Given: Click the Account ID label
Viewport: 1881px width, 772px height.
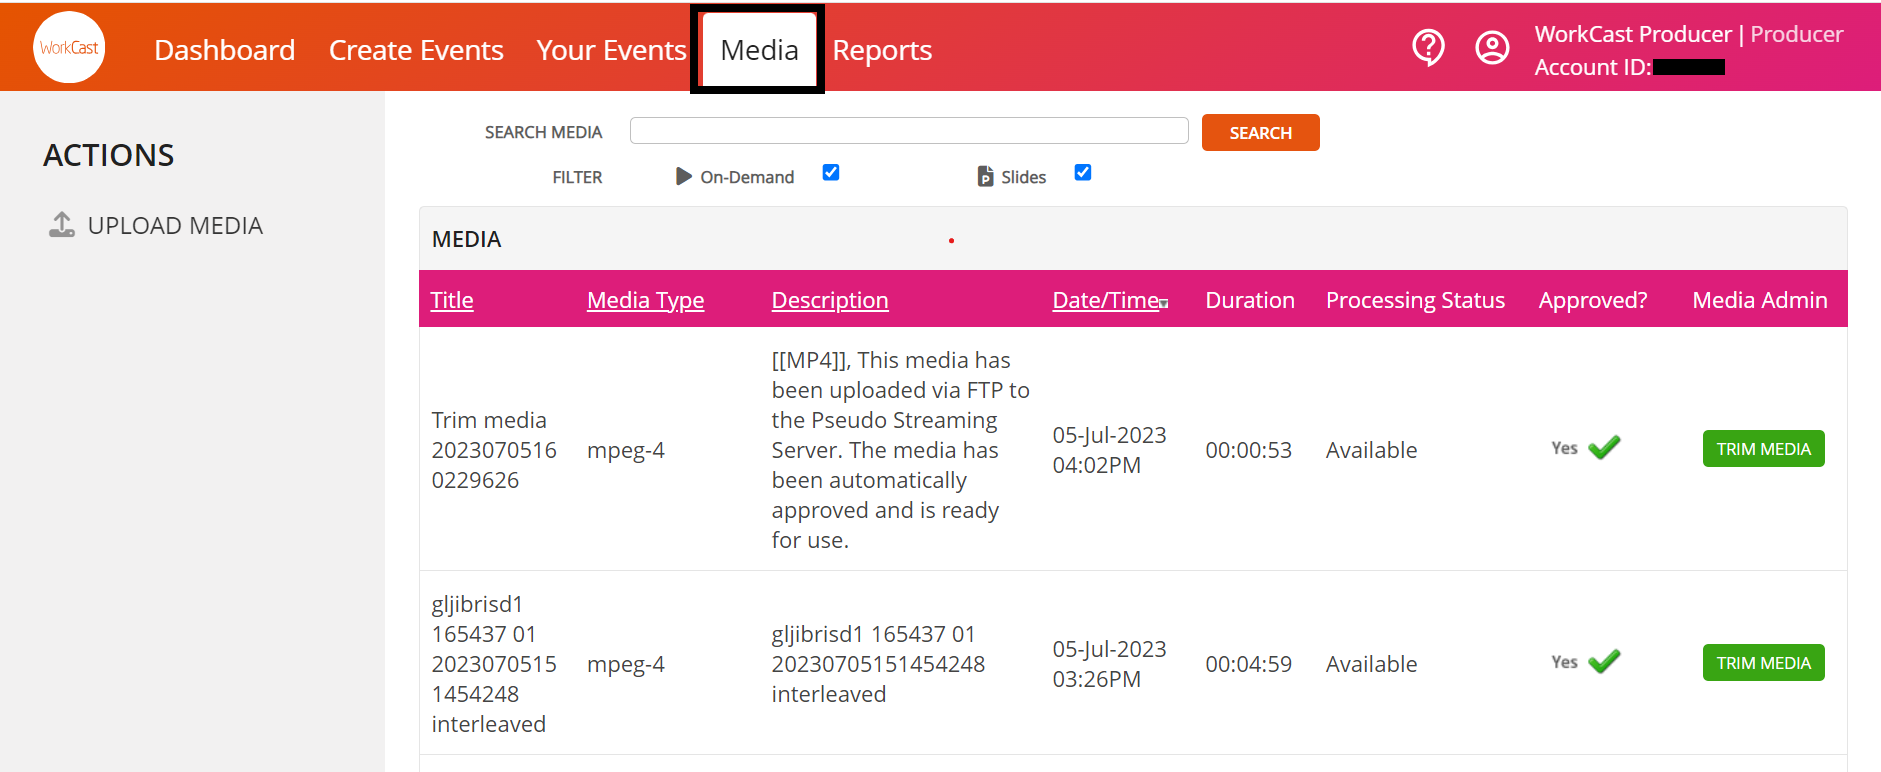Looking at the screenshot, I should (1593, 67).
